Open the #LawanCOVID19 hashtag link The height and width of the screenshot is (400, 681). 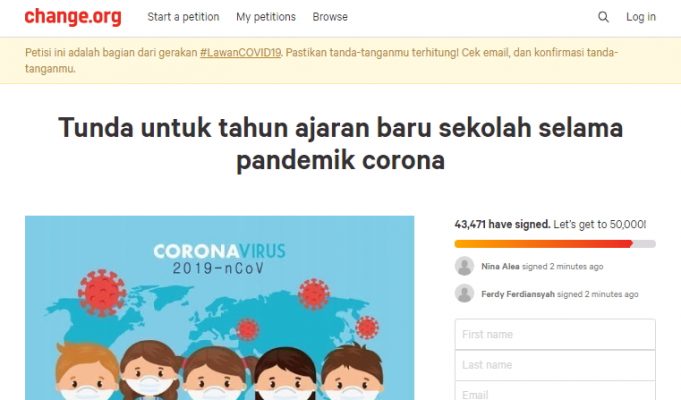click(x=240, y=53)
